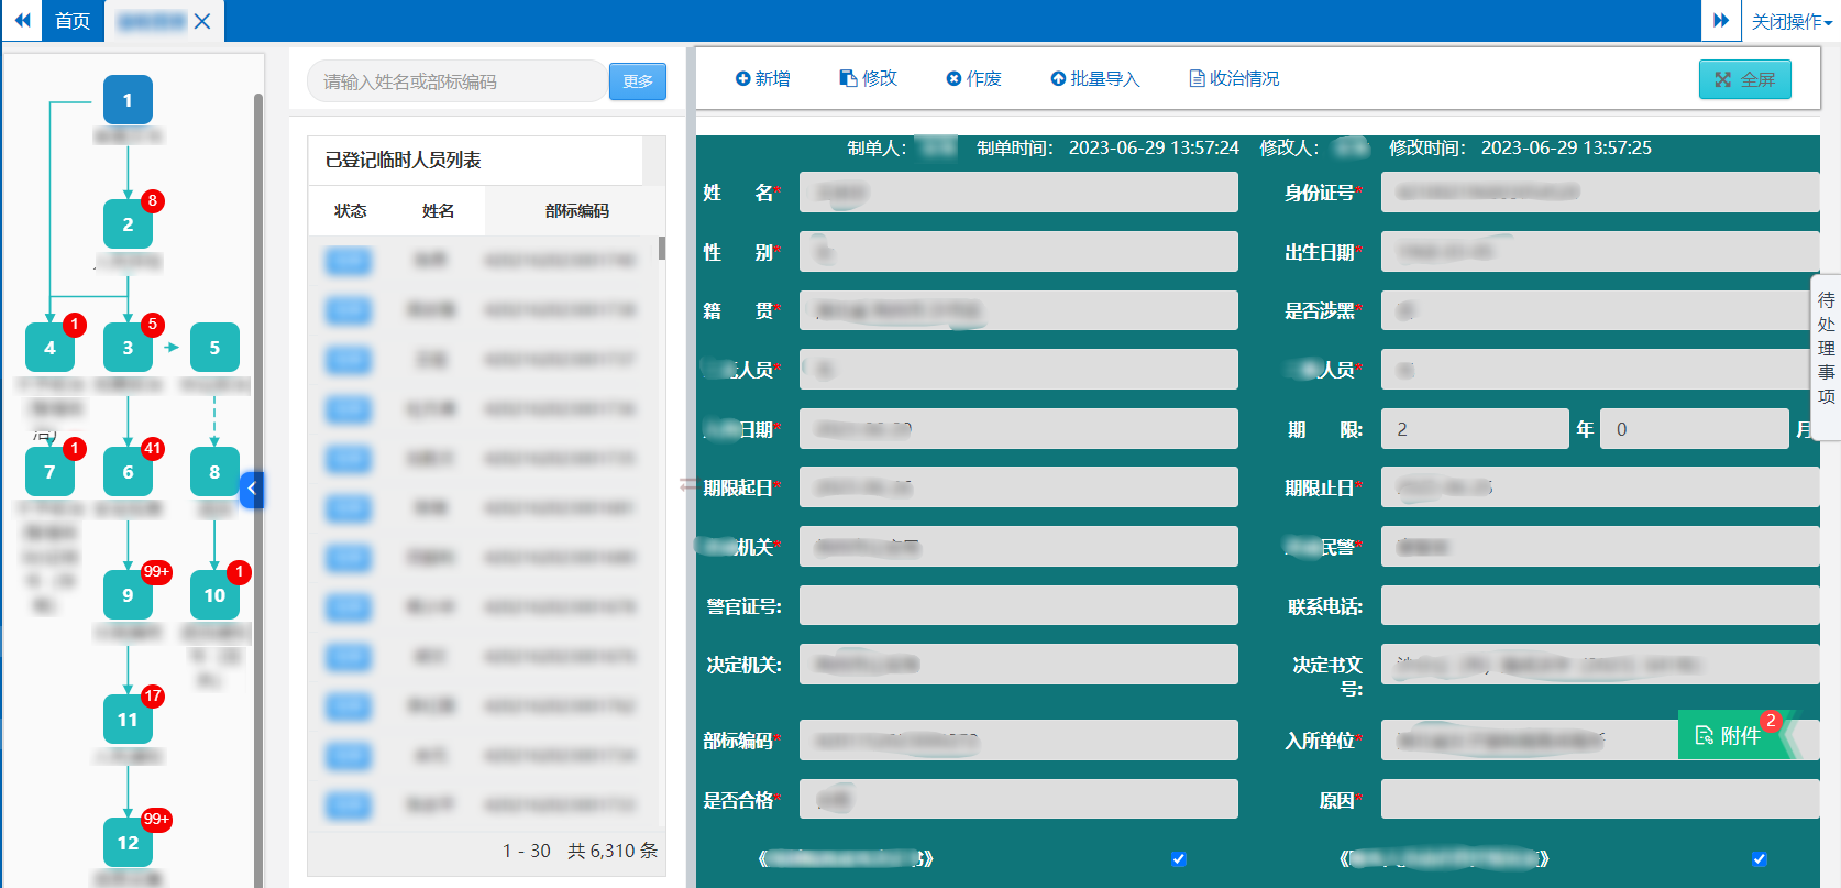Click the scroll-tabs-right double arrow icon
Viewport: 1841px width, 888px height.
[x=1721, y=21]
